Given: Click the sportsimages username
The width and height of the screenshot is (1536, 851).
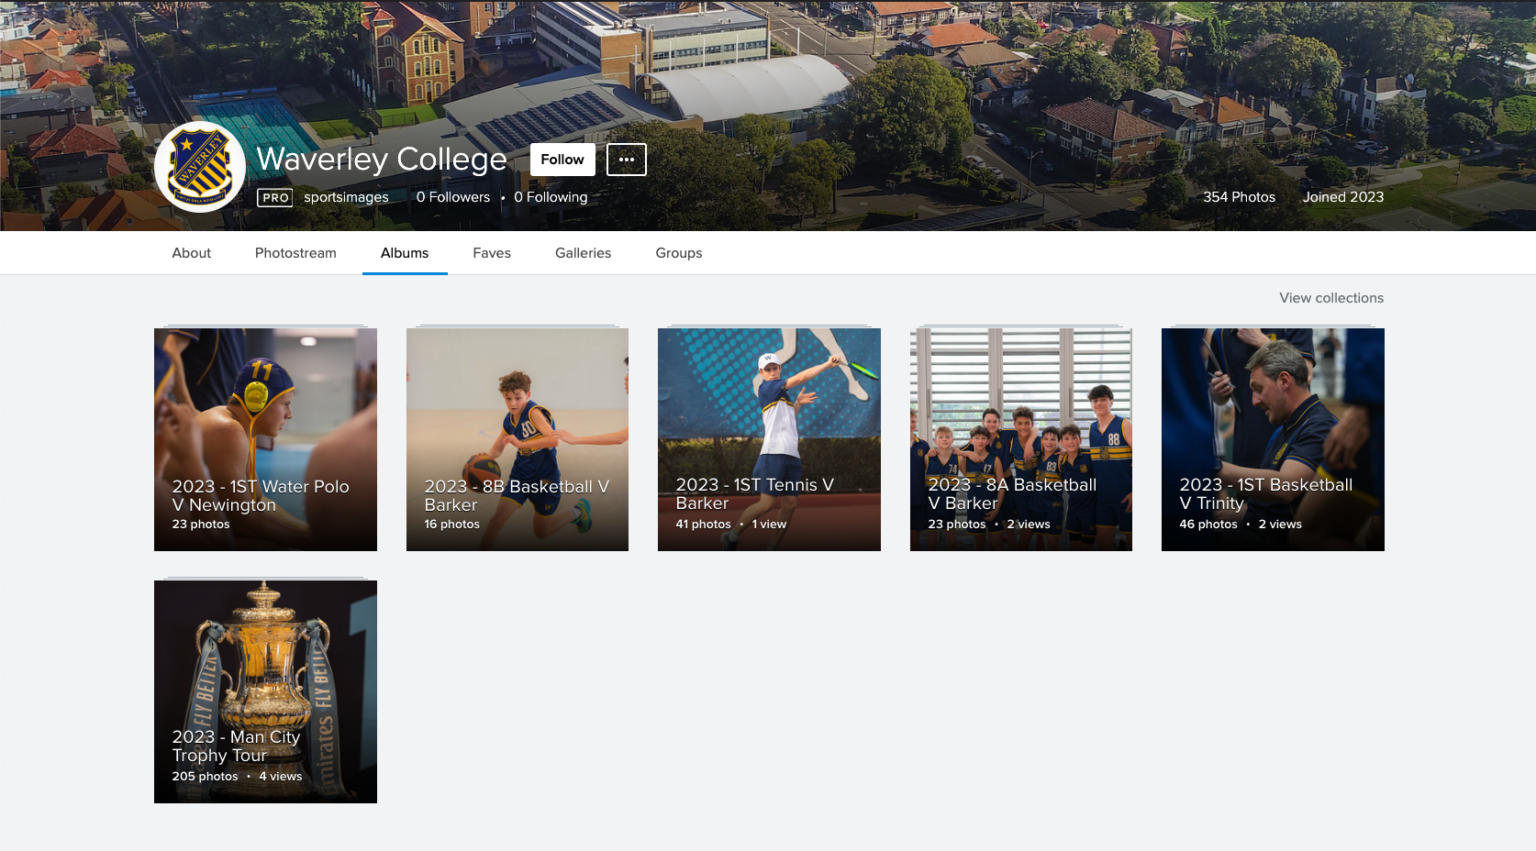Looking at the screenshot, I should click(346, 197).
